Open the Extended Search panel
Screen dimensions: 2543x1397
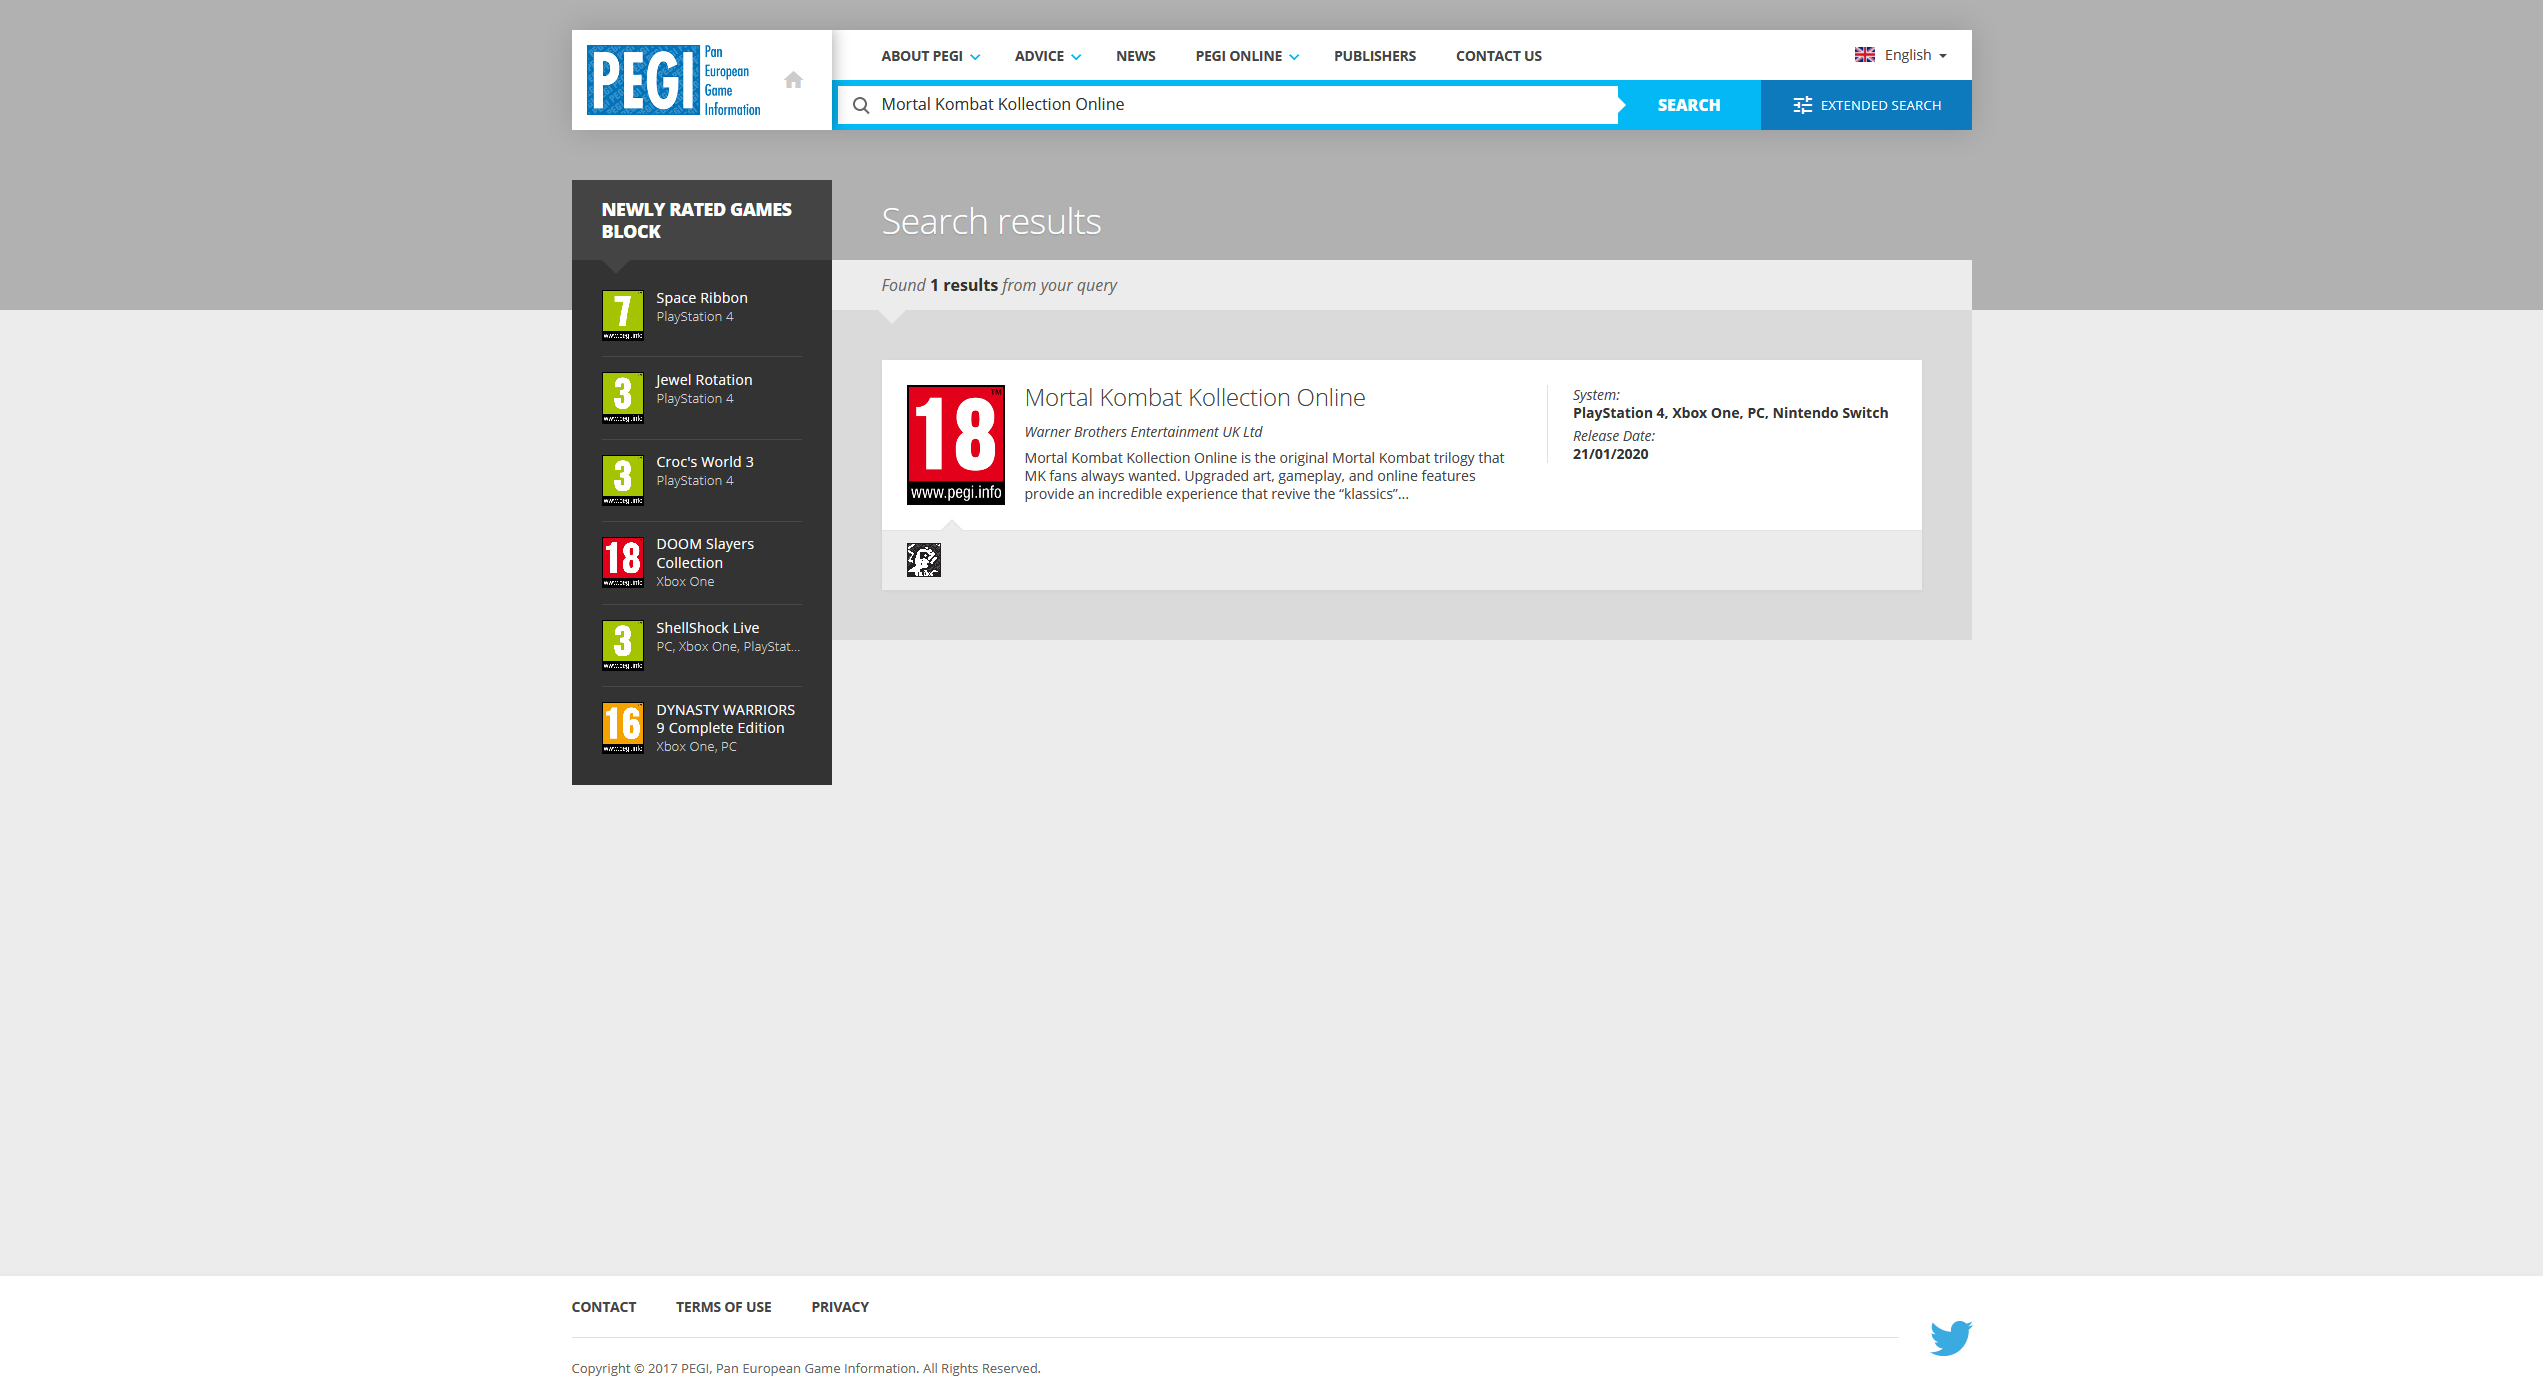1866,105
